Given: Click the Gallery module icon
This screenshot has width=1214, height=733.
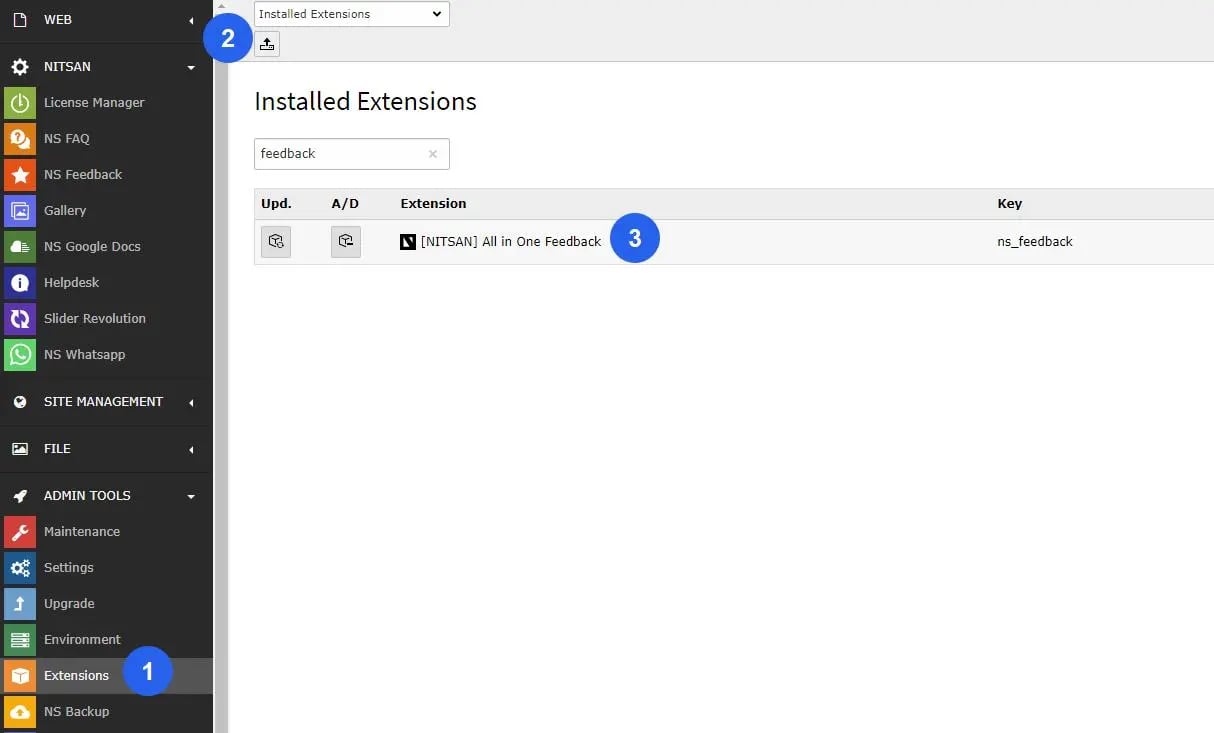Looking at the screenshot, I should (20, 210).
